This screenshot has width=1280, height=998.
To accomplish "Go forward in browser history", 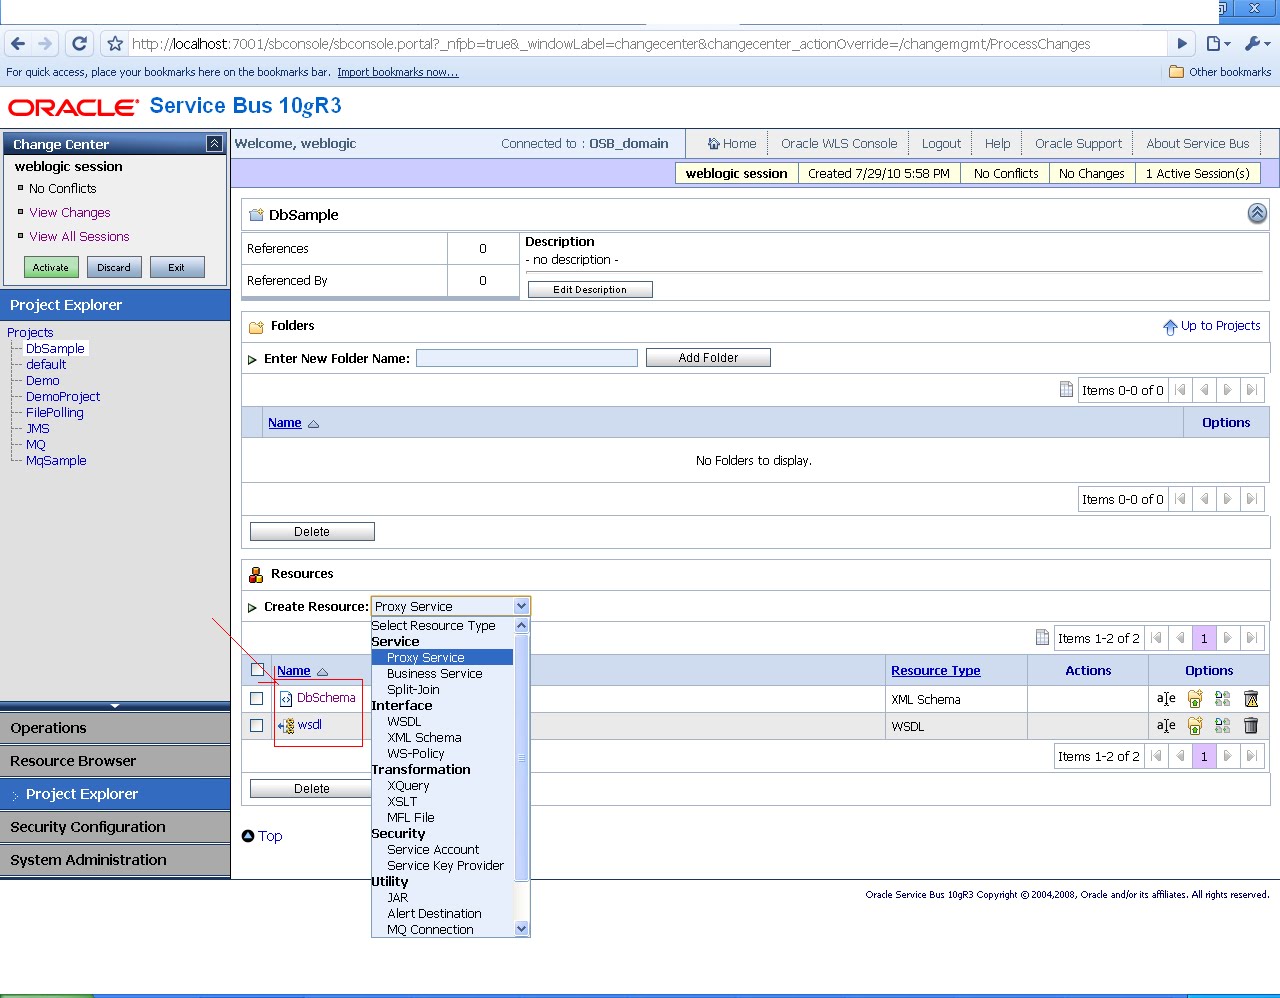I will [x=45, y=44].
